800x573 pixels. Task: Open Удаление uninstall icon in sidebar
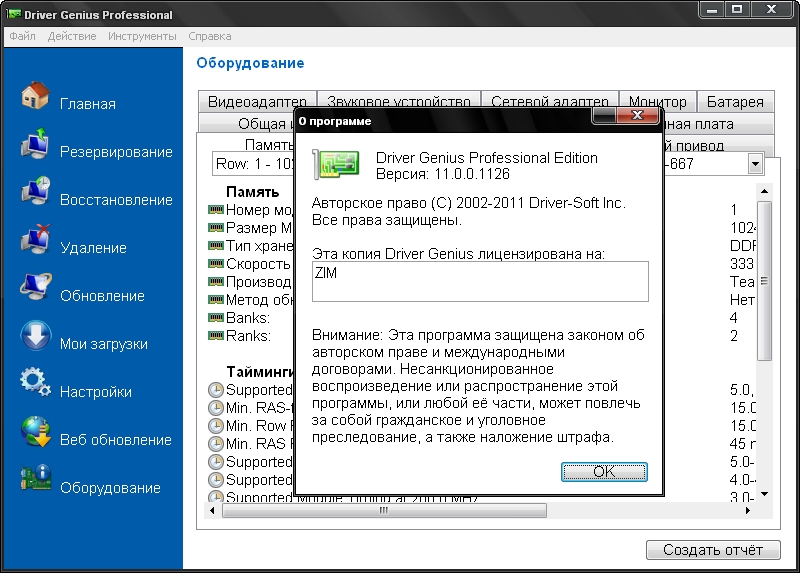[x=35, y=239]
